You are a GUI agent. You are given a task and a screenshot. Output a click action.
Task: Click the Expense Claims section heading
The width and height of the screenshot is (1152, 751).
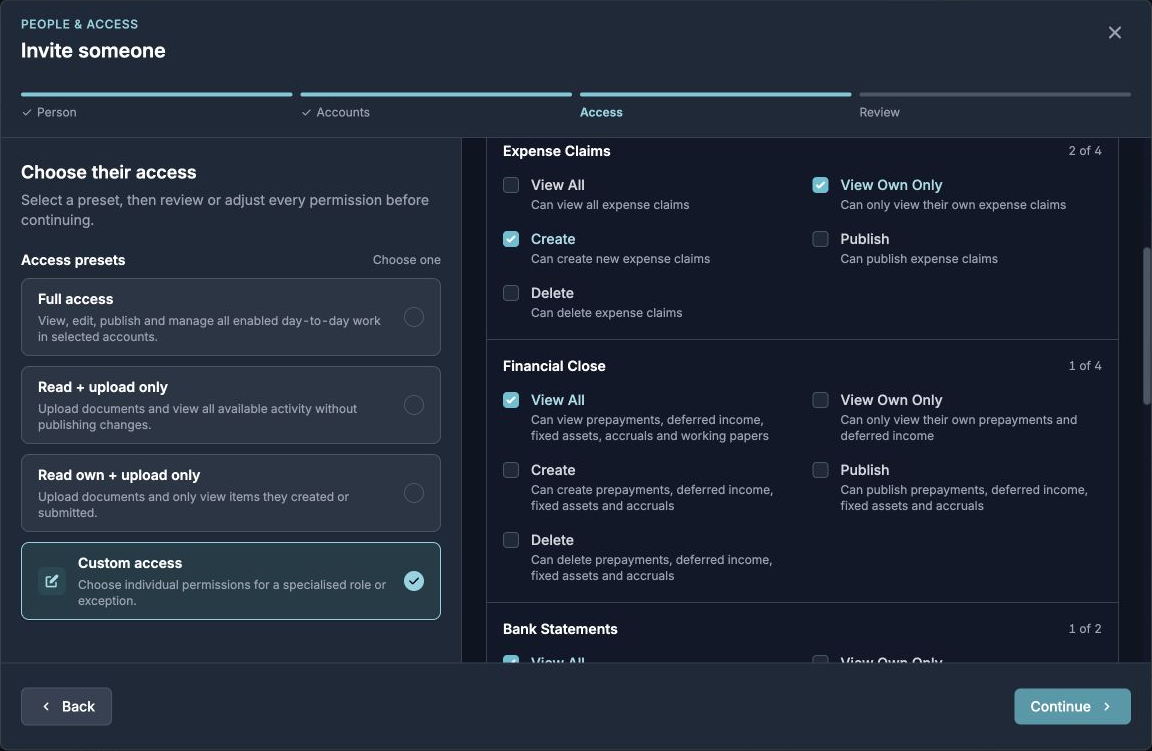click(556, 151)
